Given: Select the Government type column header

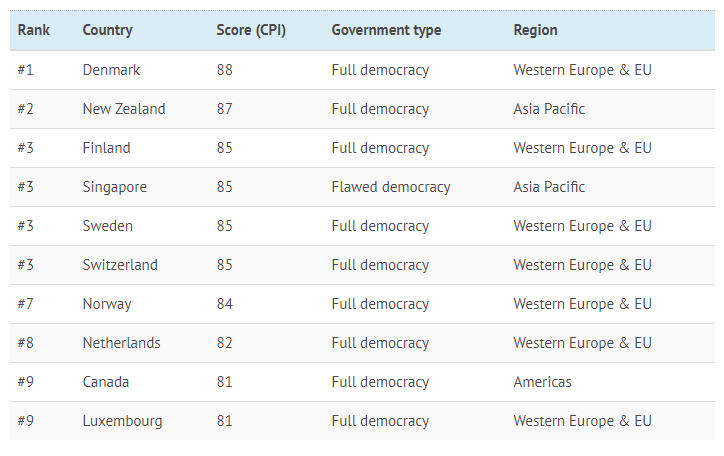Looking at the screenshot, I should point(386,30).
